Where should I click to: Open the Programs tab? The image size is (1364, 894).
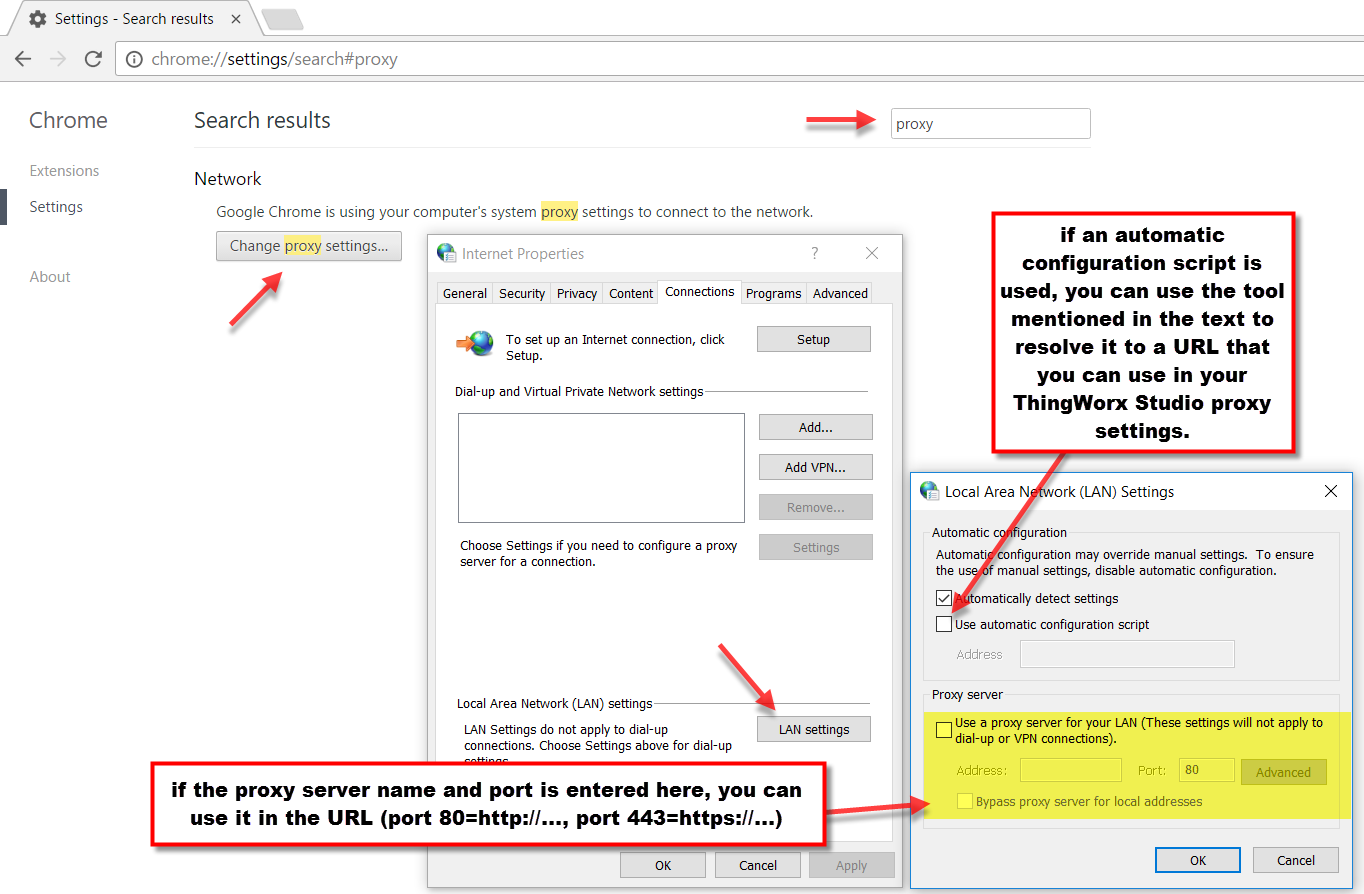coord(774,293)
